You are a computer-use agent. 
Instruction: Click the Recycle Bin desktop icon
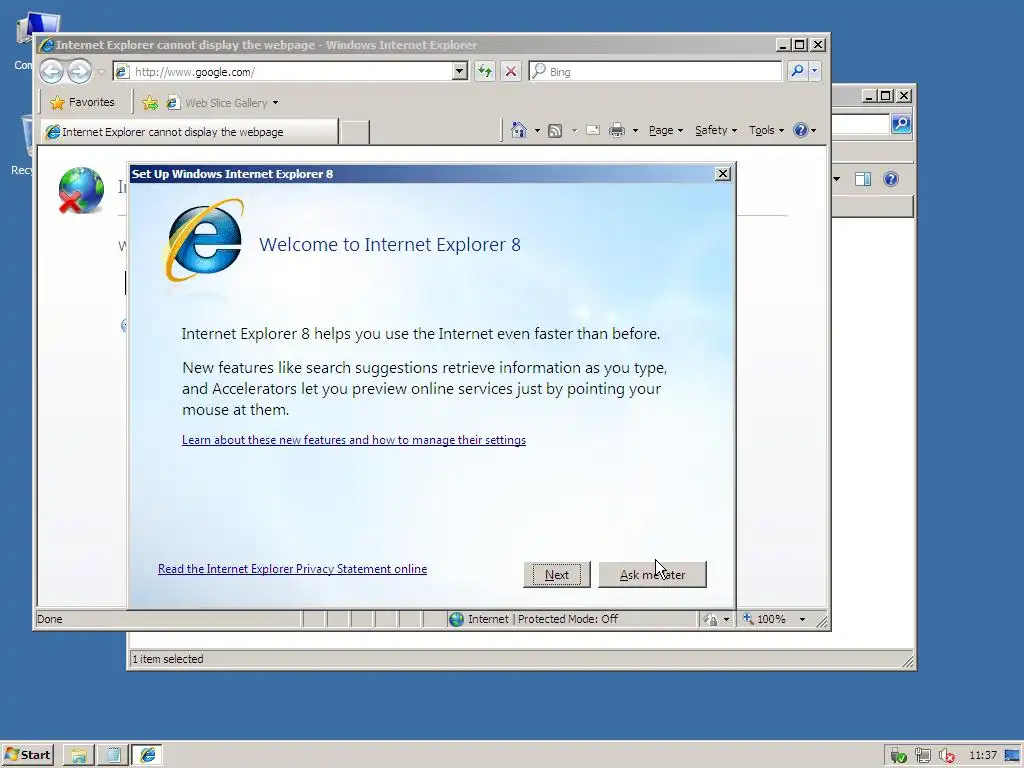tap(21, 145)
